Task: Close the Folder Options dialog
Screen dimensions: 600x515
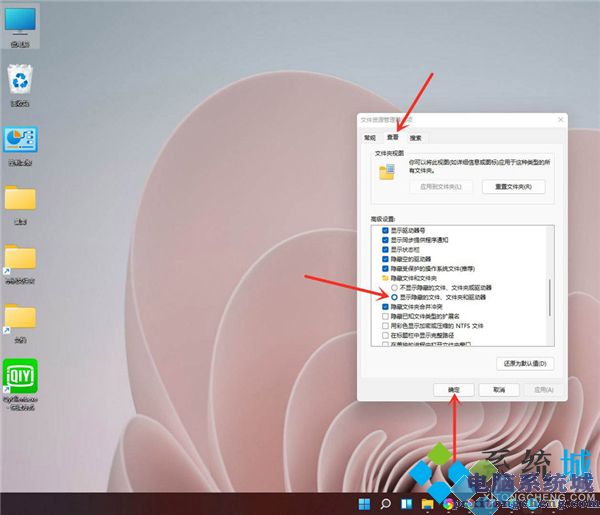Action: [561, 120]
